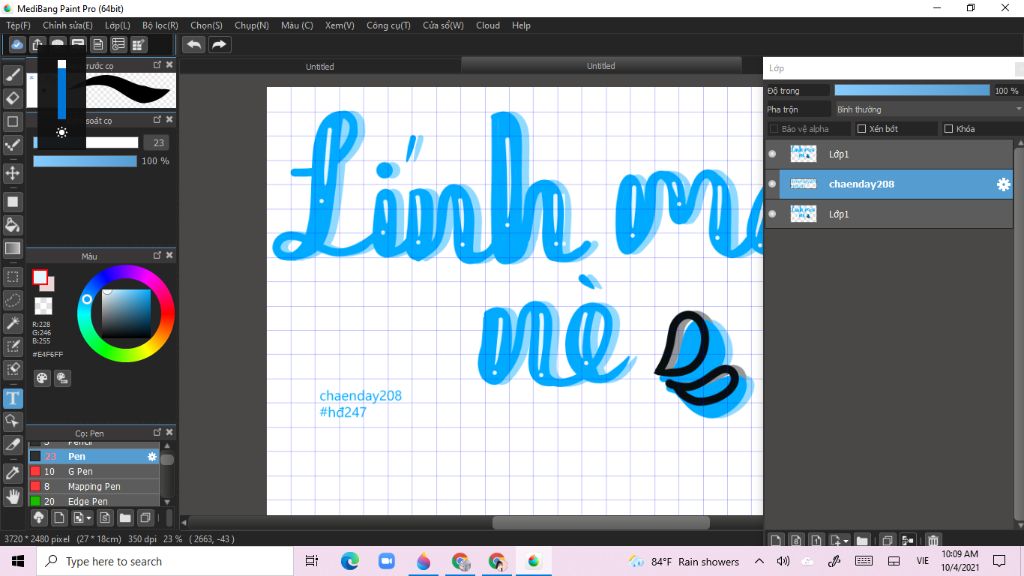Image resolution: width=1024 pixels, height=576 pixels.
Task: Open the Bộ lọc(R) menu
Action: point(160,25)
